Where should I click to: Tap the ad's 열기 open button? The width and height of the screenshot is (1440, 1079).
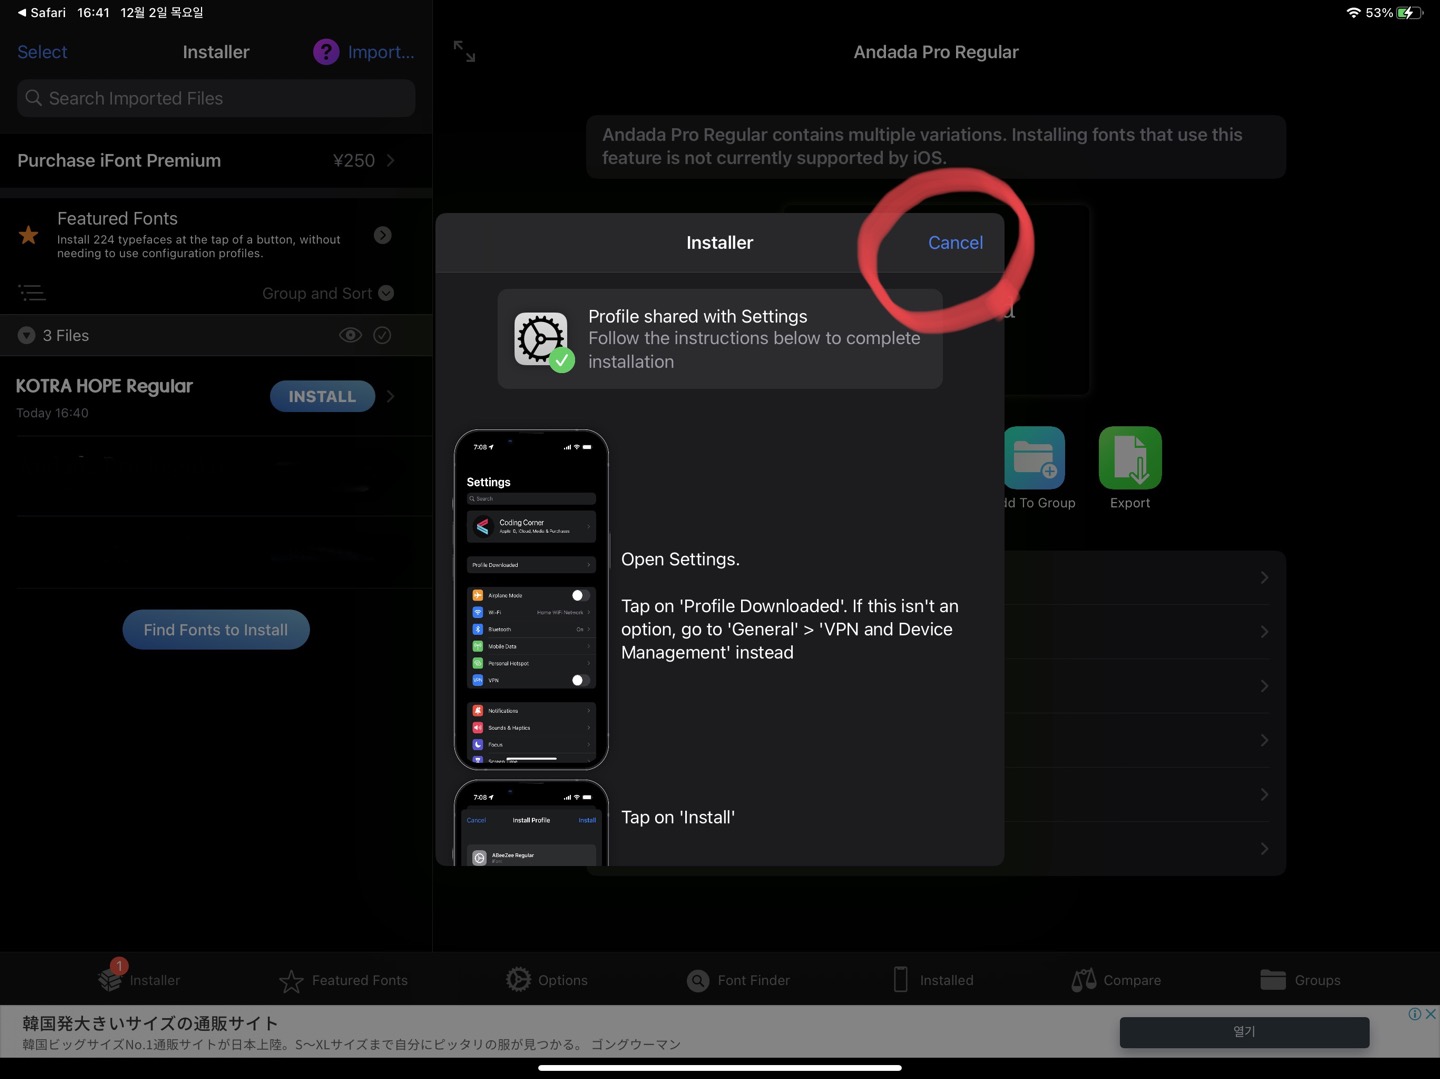coord(1244,1032)
